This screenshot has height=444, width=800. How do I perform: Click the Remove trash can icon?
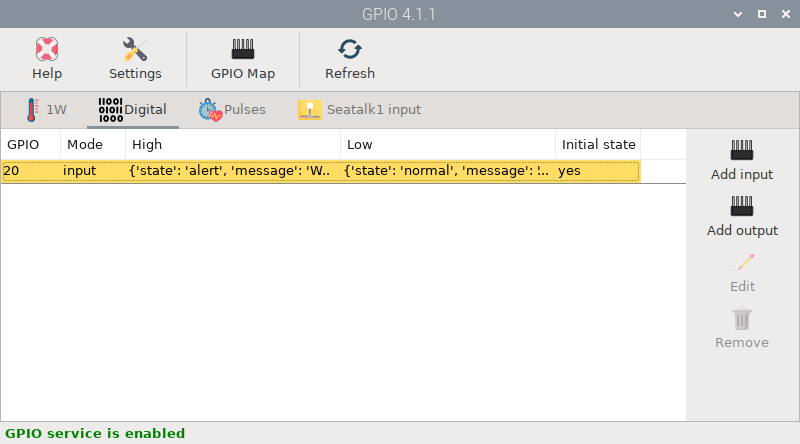742,318
